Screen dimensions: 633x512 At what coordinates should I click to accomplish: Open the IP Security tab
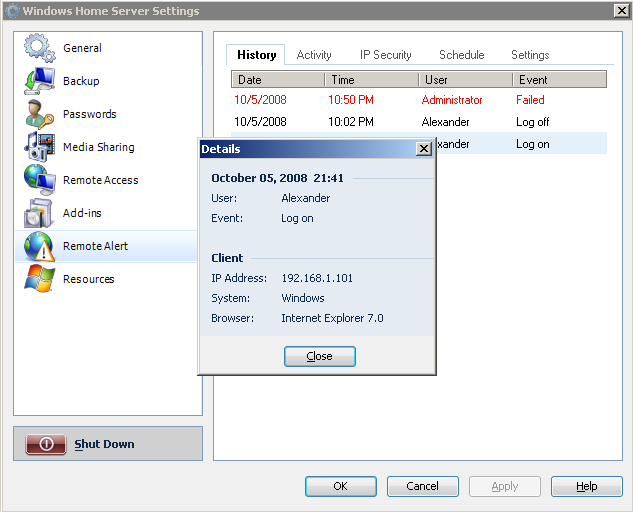386,55
